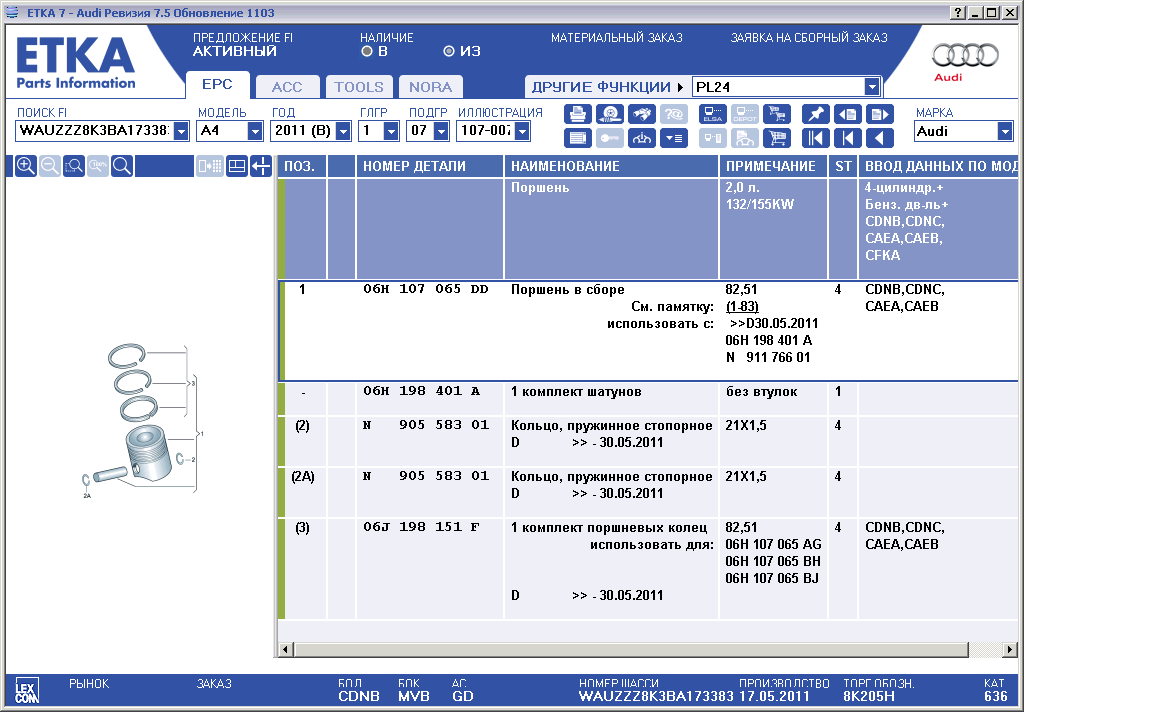Image resolution: width=1152 pixels, height=712 pixels.
Task: Click the greyed illustration-to-grid icon
Action: 210,166
